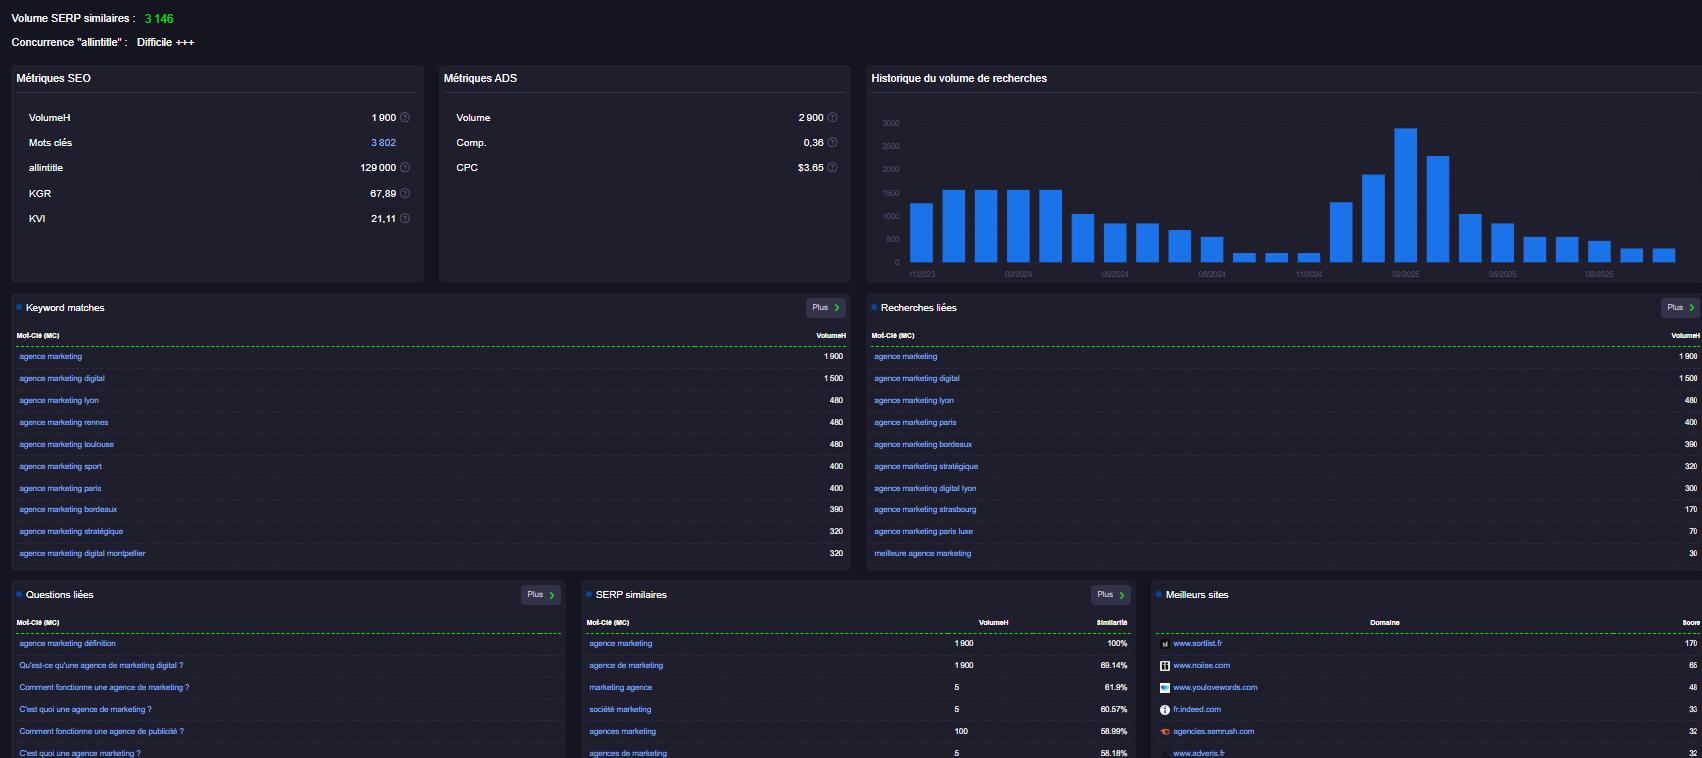The width and height of the screenshot is (1702, 758).
Task: Click the KVI help icon
Action: tap(405, 219)
